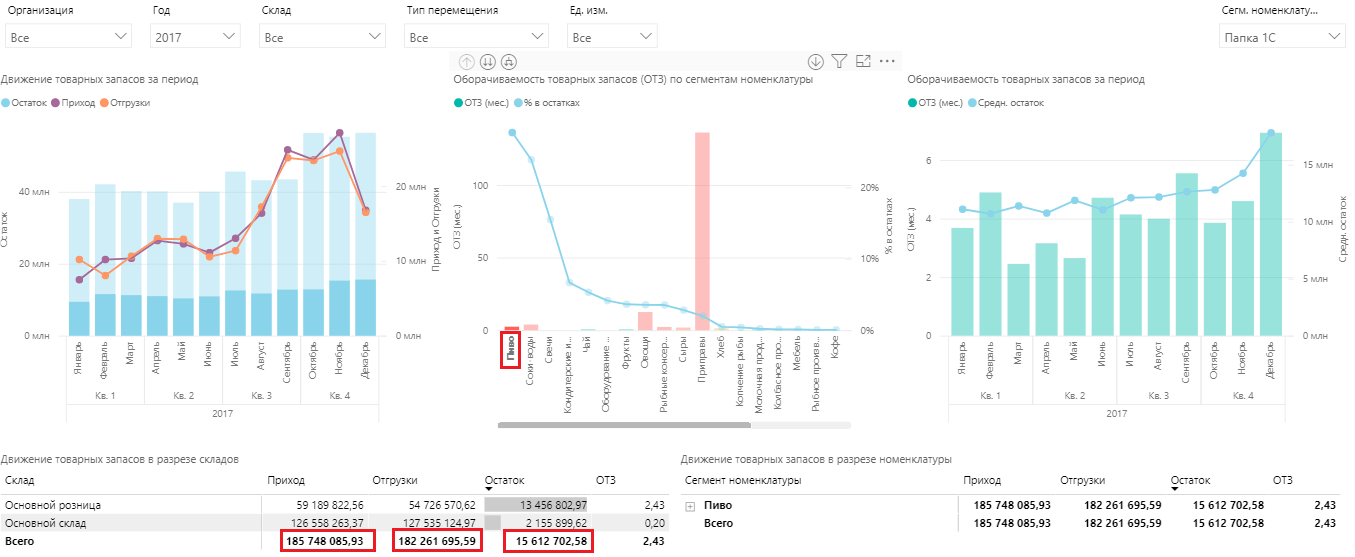Viewport: 1355px width, 557px height.
Task: Open the Сегм. номенклатуры dropdown showing Папка 1С
Action: [x=1282, y=37]
